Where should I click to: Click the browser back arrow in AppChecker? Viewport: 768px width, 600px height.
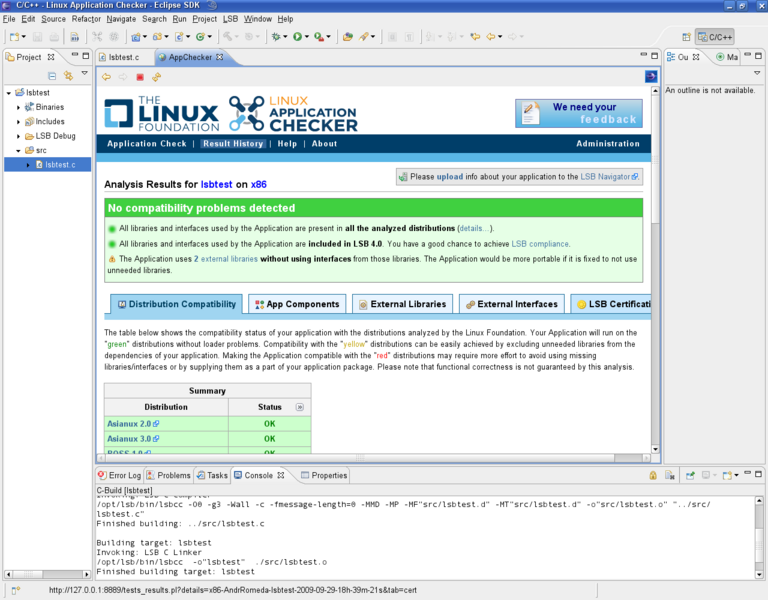106,77
